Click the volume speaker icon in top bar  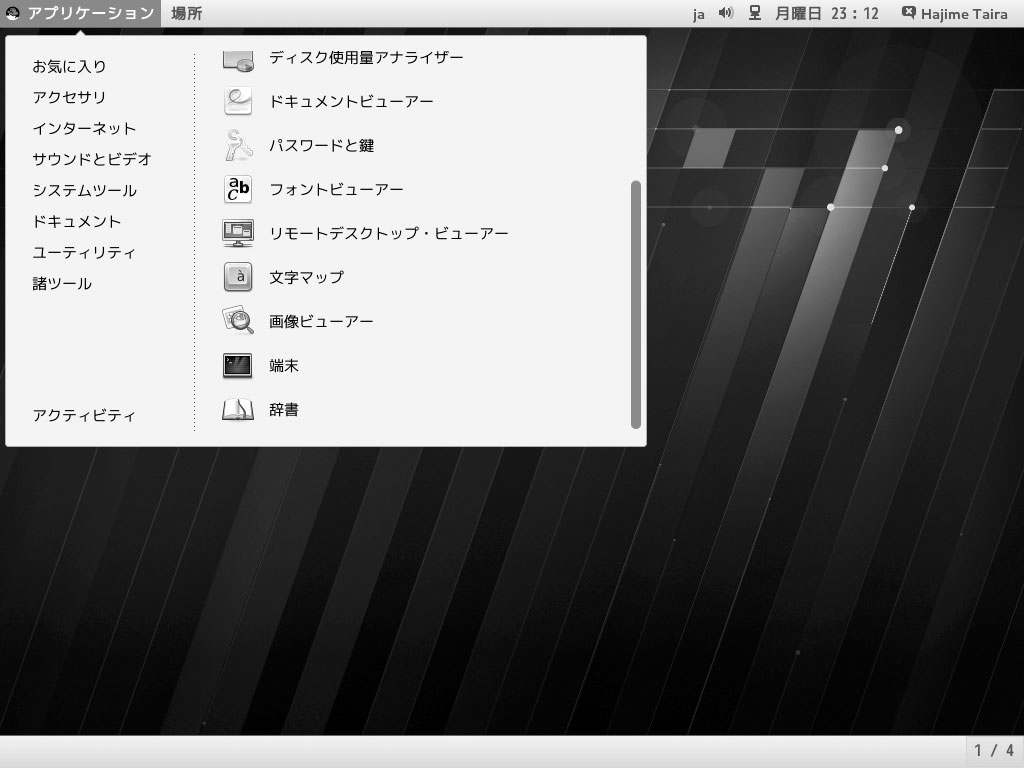click(726, 13)
